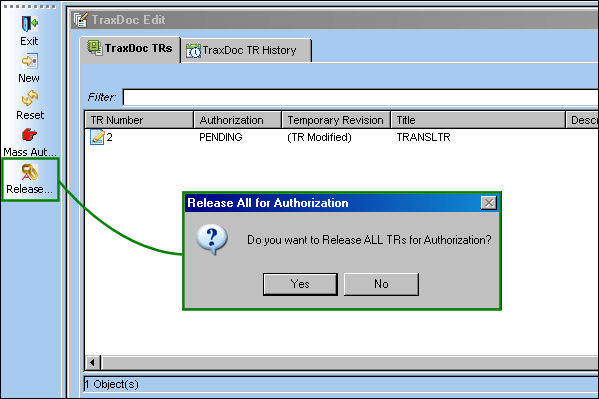599x399 pixels.
Task: Click the 1 Object(s) status bar text
Action: pyautogui.click(x=112, y=384)
